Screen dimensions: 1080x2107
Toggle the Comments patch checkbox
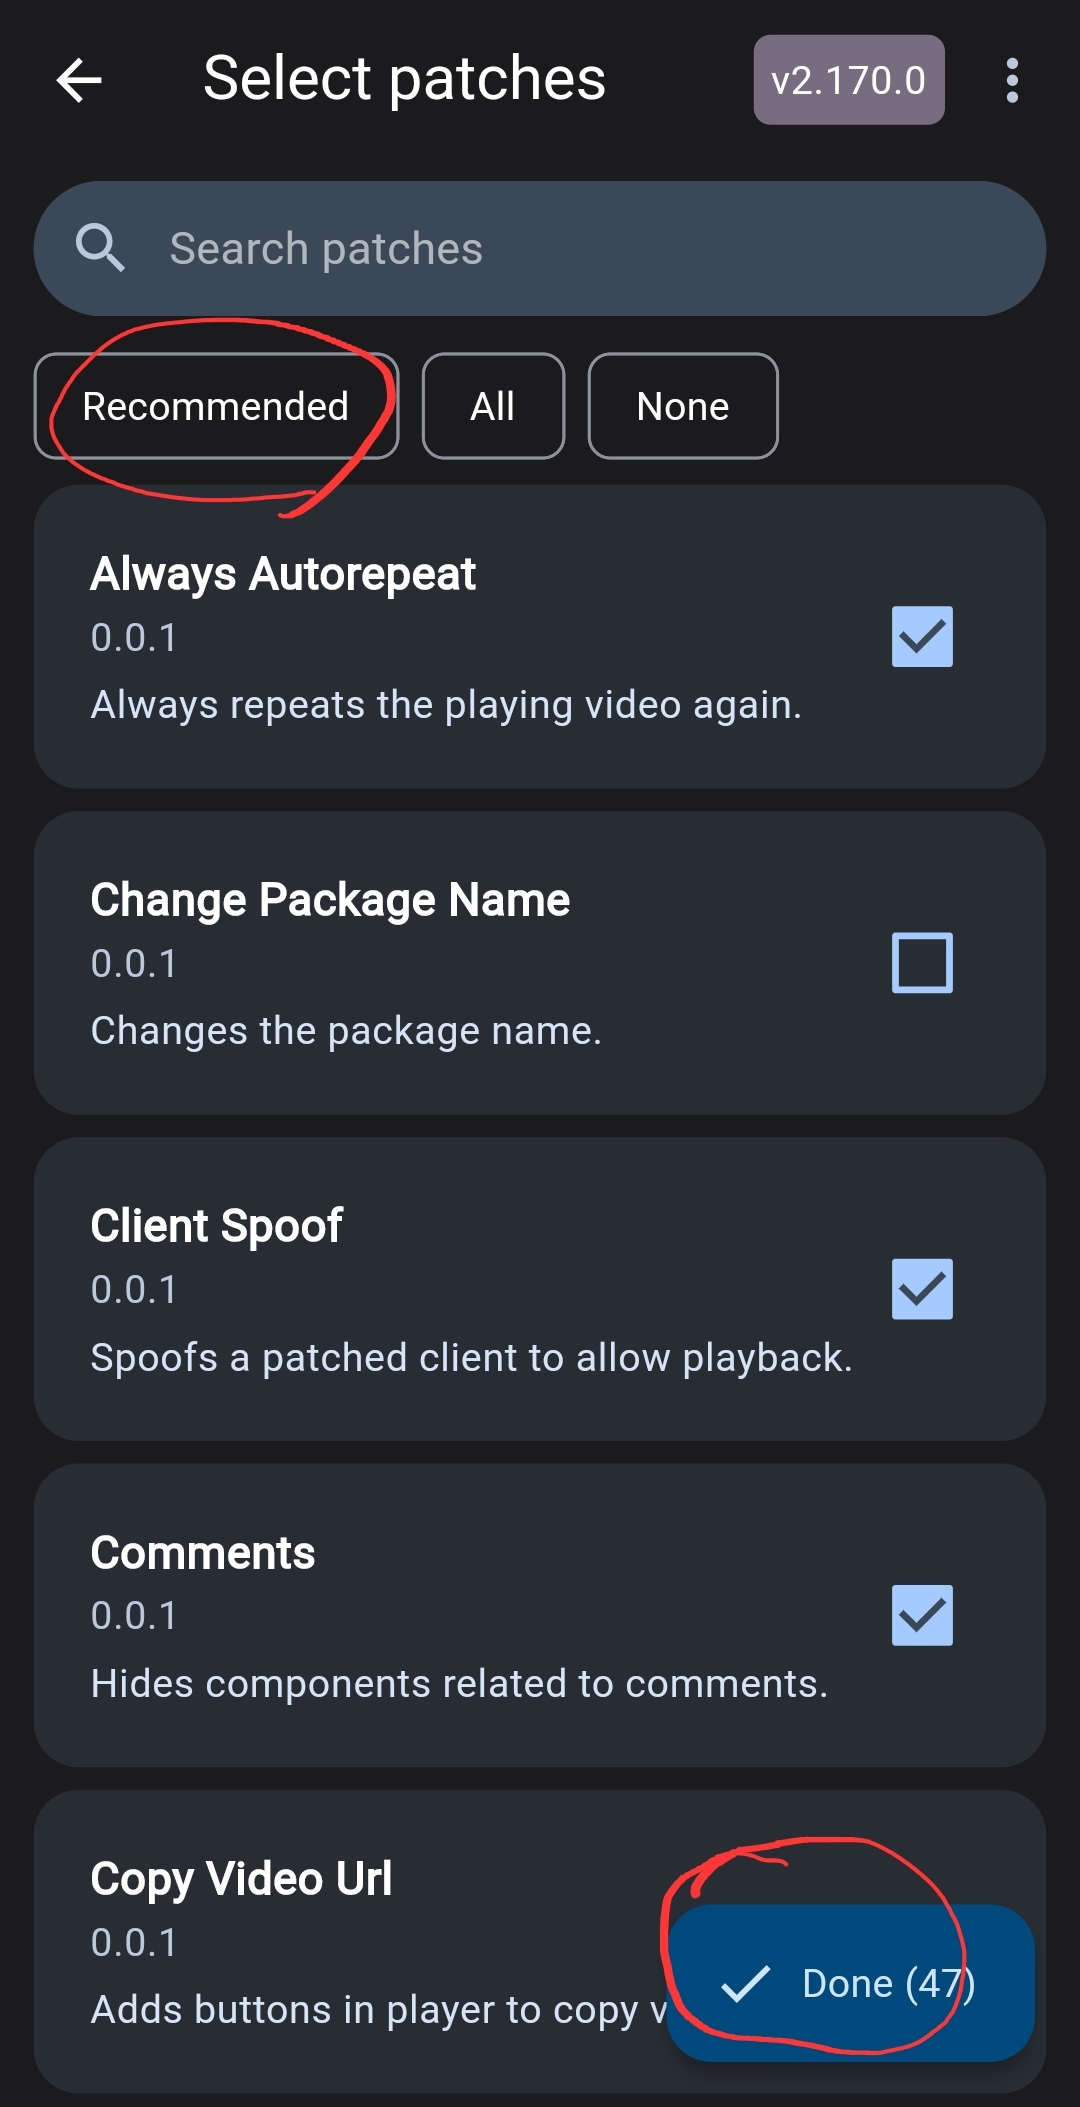coord(922,1615)
